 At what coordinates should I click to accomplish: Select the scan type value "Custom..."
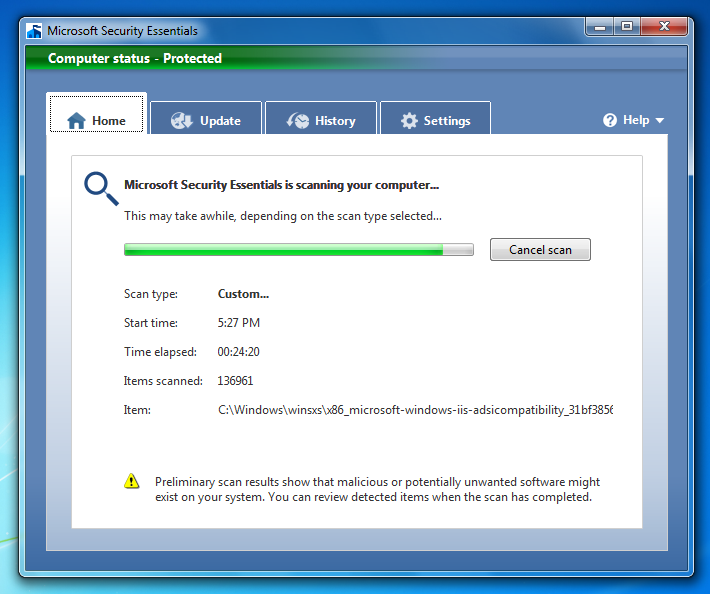pos(243,294)
